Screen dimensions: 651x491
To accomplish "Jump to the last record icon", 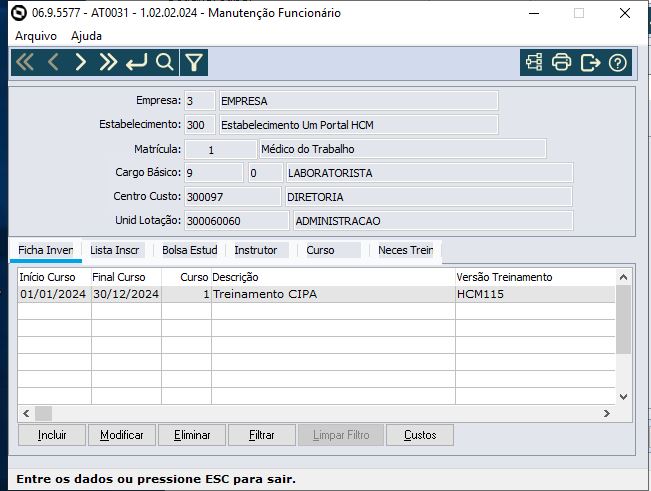I will [x=108, y=63].
